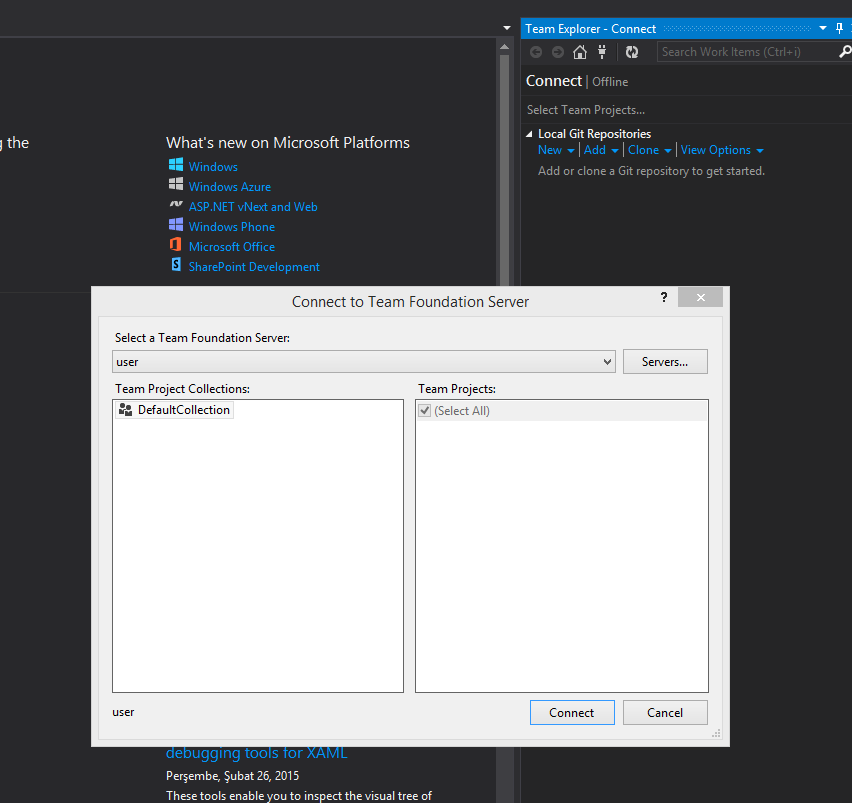
Task: Click 'Perşembe, Şubat 26, 2015' date text
Action: pos(233,776)
